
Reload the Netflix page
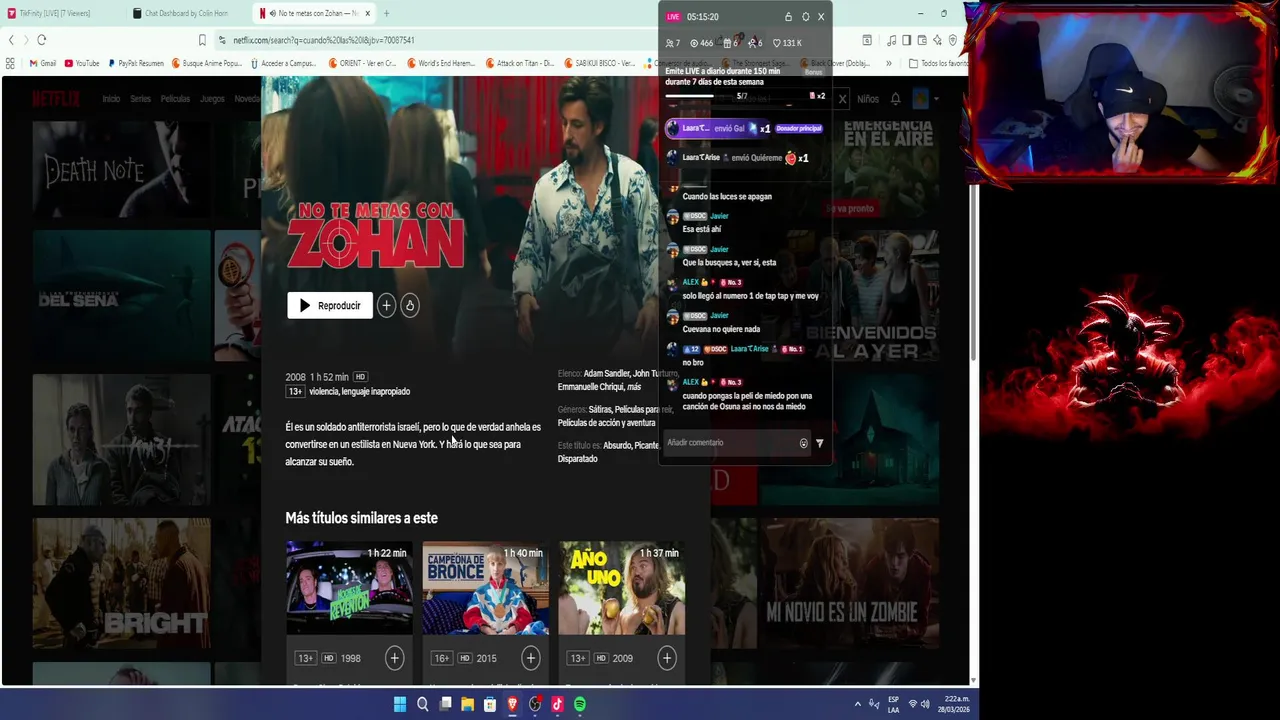point(42,40)
